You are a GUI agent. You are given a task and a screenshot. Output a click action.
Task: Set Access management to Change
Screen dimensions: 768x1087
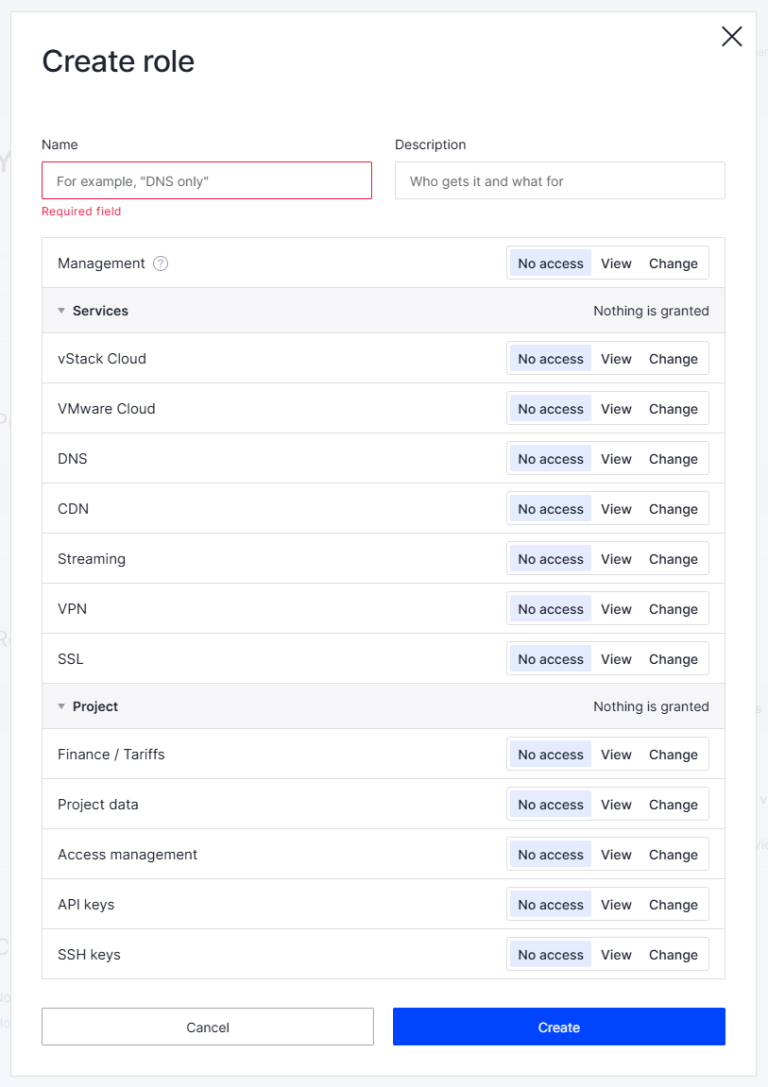tap(673, 854)
